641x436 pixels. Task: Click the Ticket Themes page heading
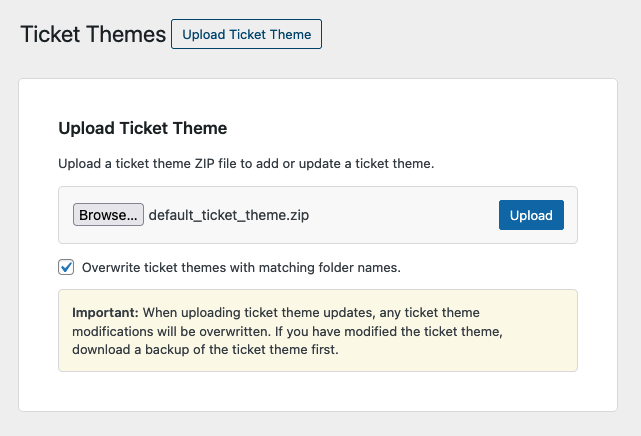[93, 34]
